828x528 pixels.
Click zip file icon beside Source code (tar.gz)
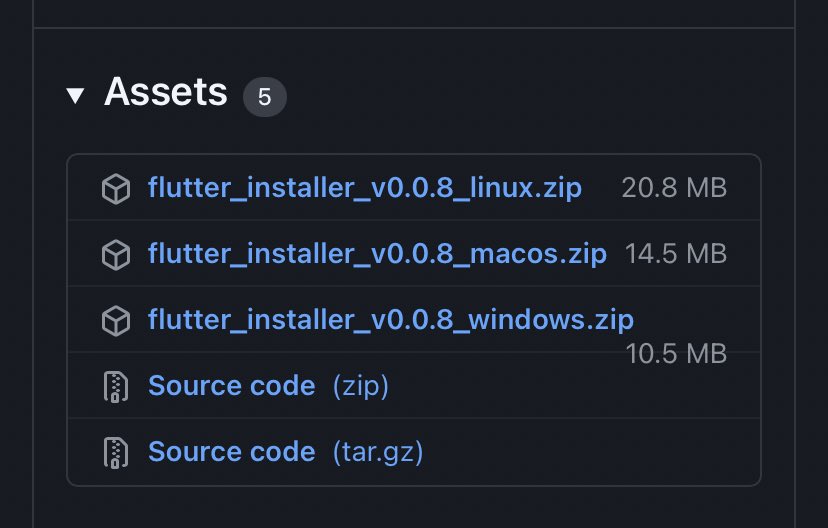point(116,453)
